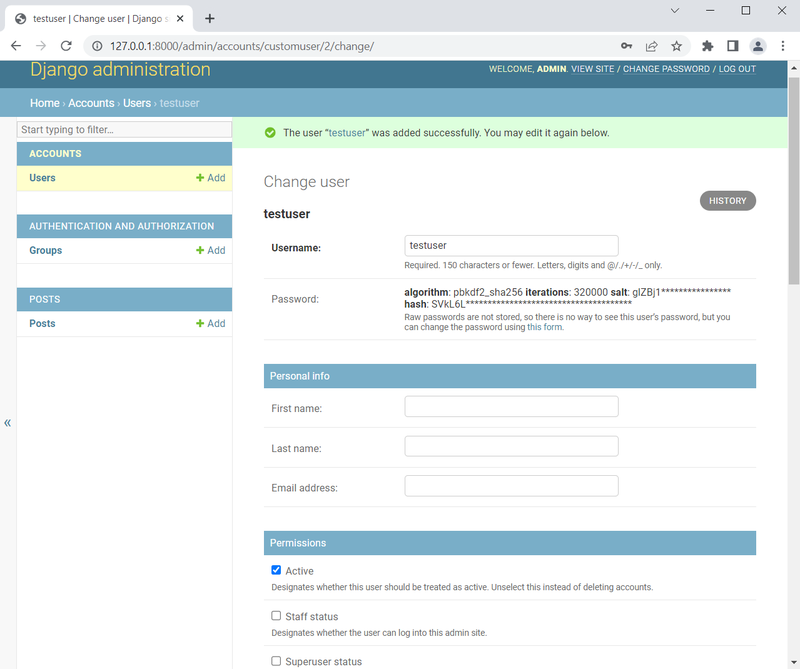Click the Username input field
Screen dimensions: 800x669
(x=511, y=245)
